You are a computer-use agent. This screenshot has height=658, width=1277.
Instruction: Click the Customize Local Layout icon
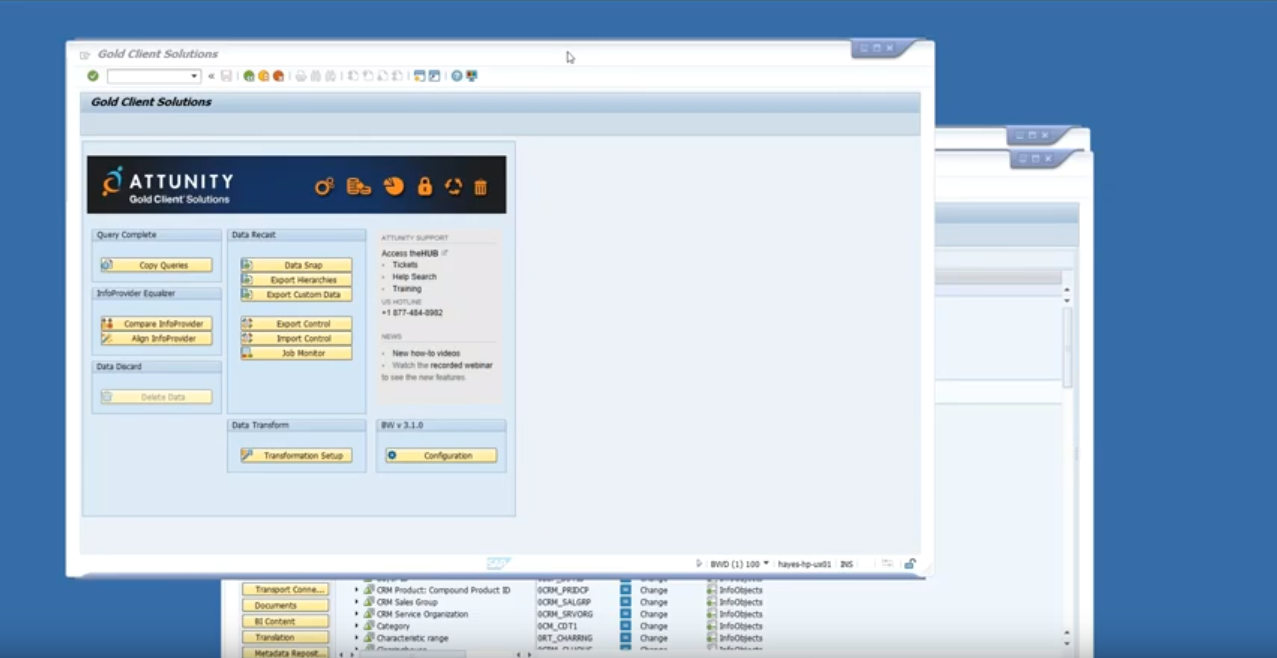pyautogui.click(x=472, y=76)
